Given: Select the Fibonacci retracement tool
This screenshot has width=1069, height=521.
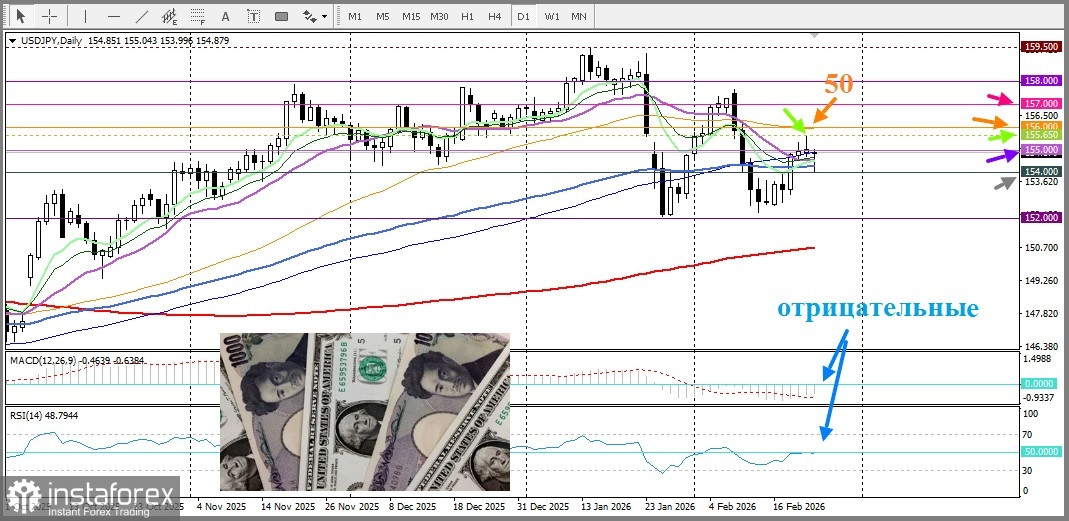Looking at the screenshot, I should coord(198,16).
